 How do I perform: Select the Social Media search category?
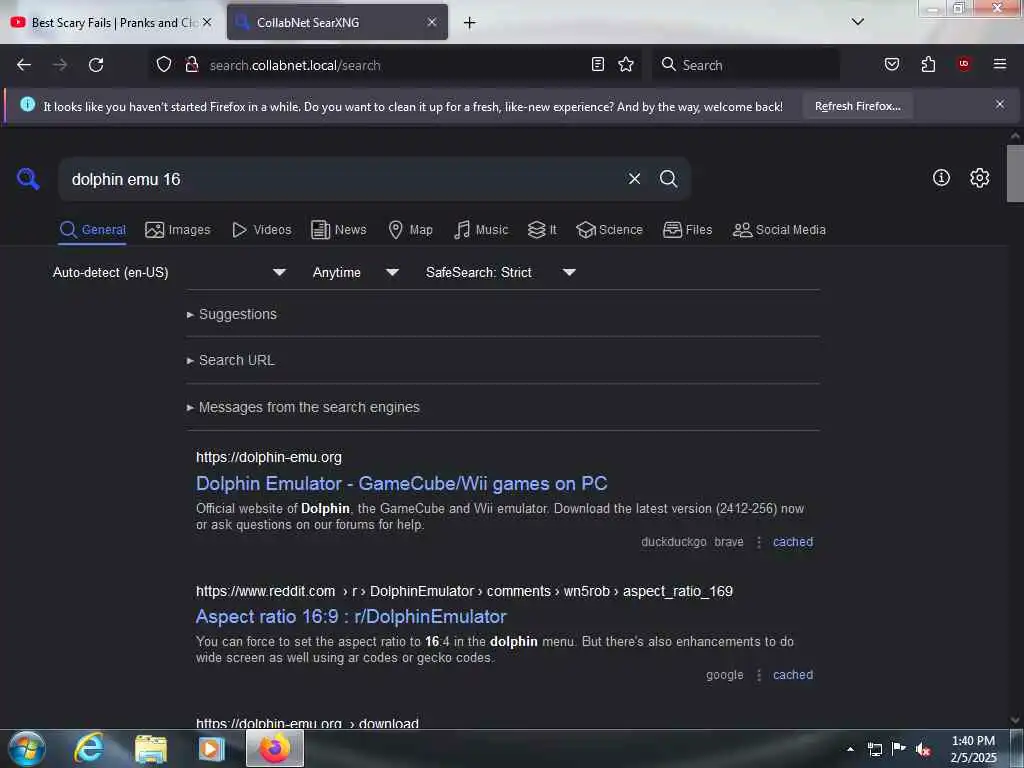pyautogui.click(x=779, y=230)
